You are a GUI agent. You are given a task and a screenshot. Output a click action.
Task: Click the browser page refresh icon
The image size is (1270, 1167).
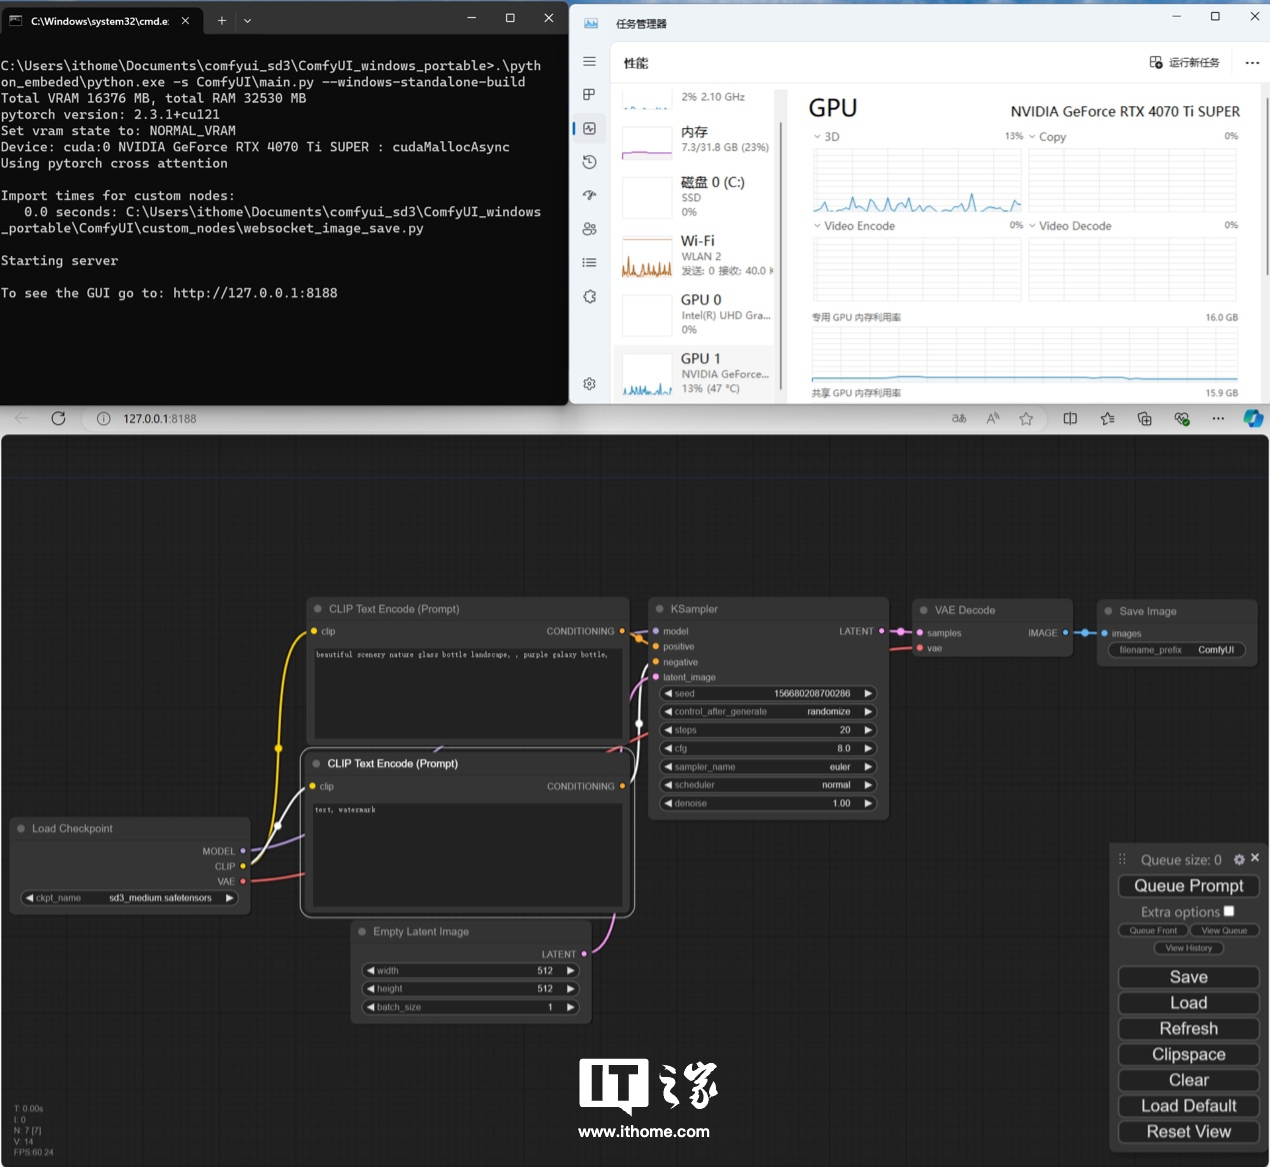(58, 418)
